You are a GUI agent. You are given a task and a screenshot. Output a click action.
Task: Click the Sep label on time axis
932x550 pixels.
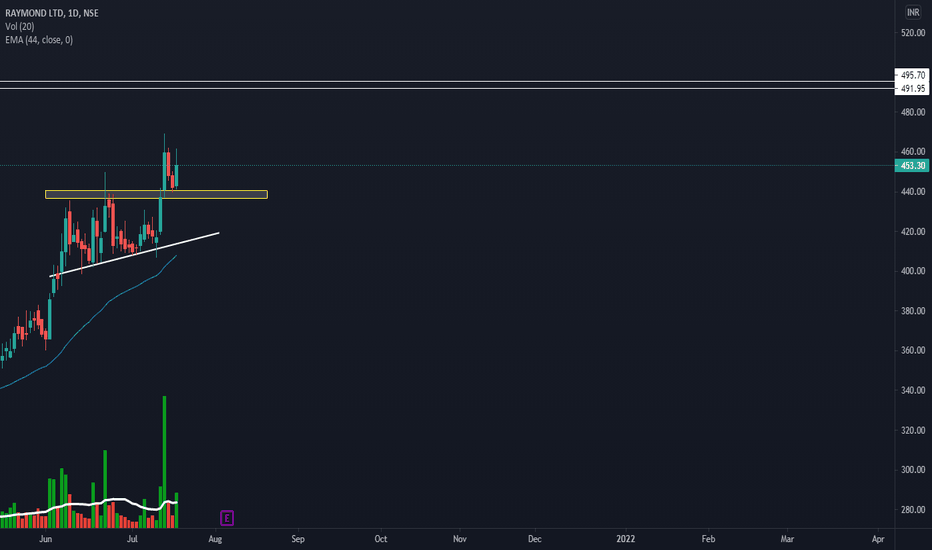[298, 539]
